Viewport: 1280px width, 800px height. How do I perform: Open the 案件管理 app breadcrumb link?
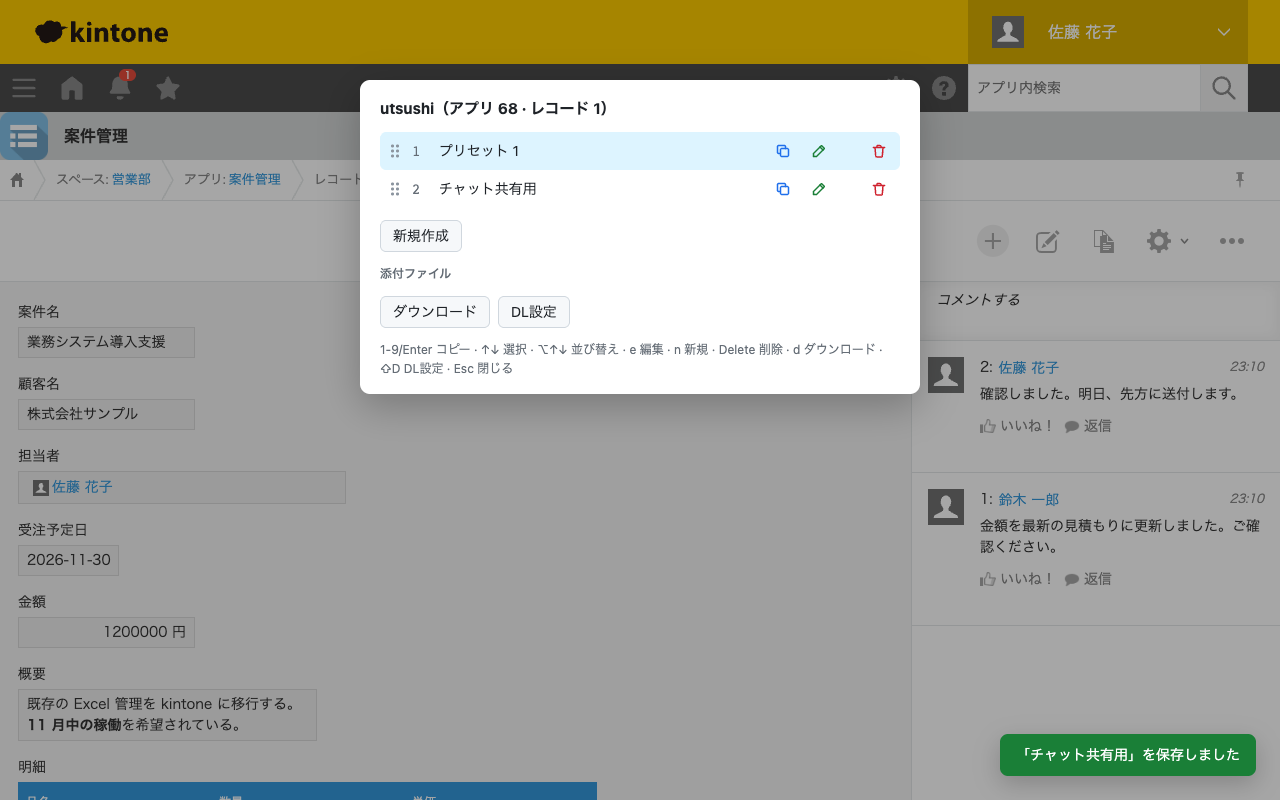click(x=255, y=180)
